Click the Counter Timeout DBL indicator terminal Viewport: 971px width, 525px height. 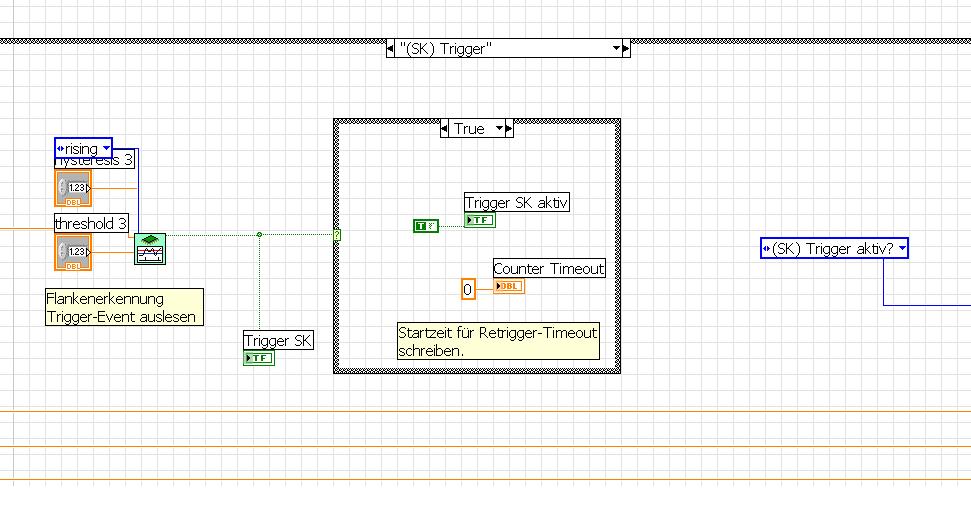coord(509,286)
